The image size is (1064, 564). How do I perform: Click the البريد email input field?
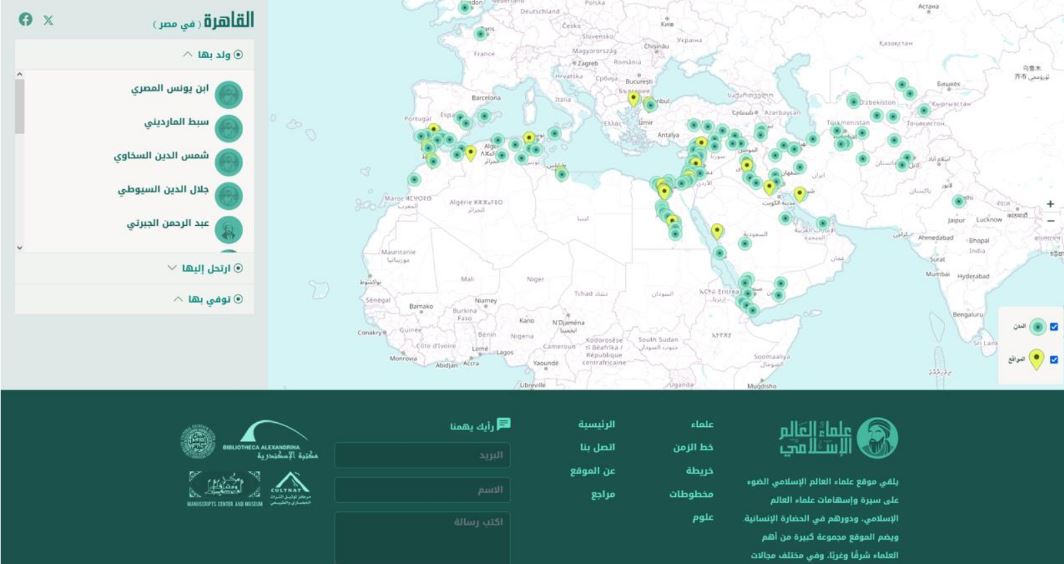pyautogui.click(x=422, y=455)
